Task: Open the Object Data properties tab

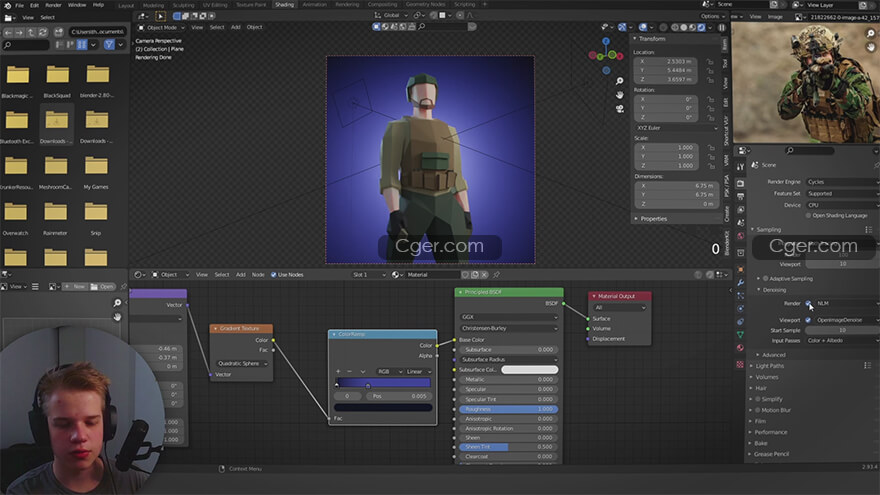Action: coord(740,334)
